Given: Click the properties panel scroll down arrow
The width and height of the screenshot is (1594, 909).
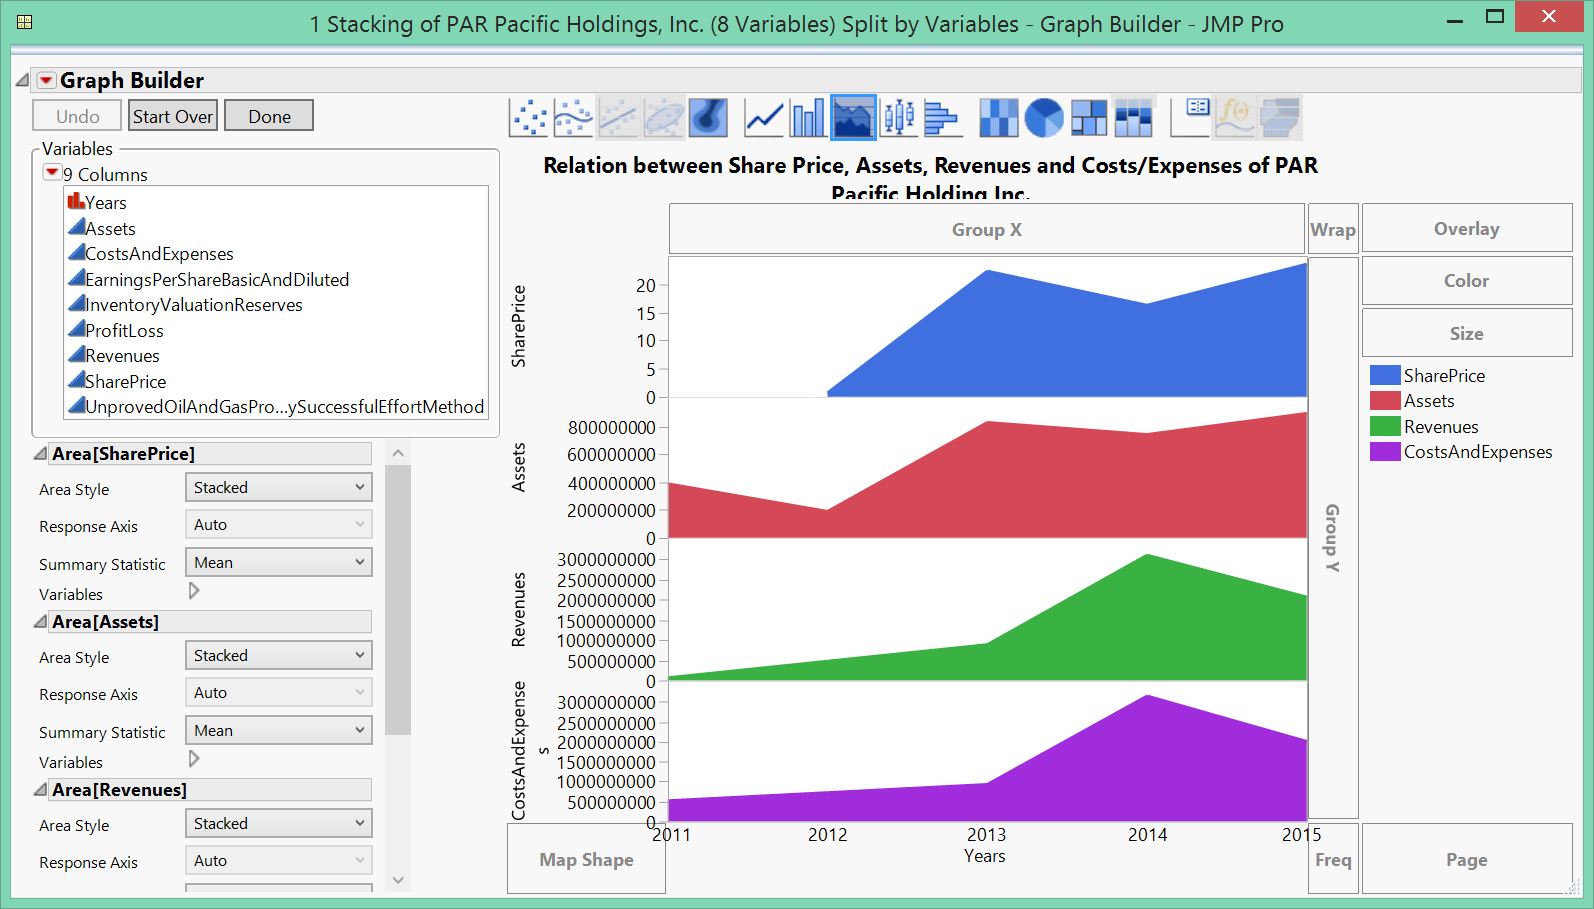Looking at the screenshot, I should tap(398, 880).
